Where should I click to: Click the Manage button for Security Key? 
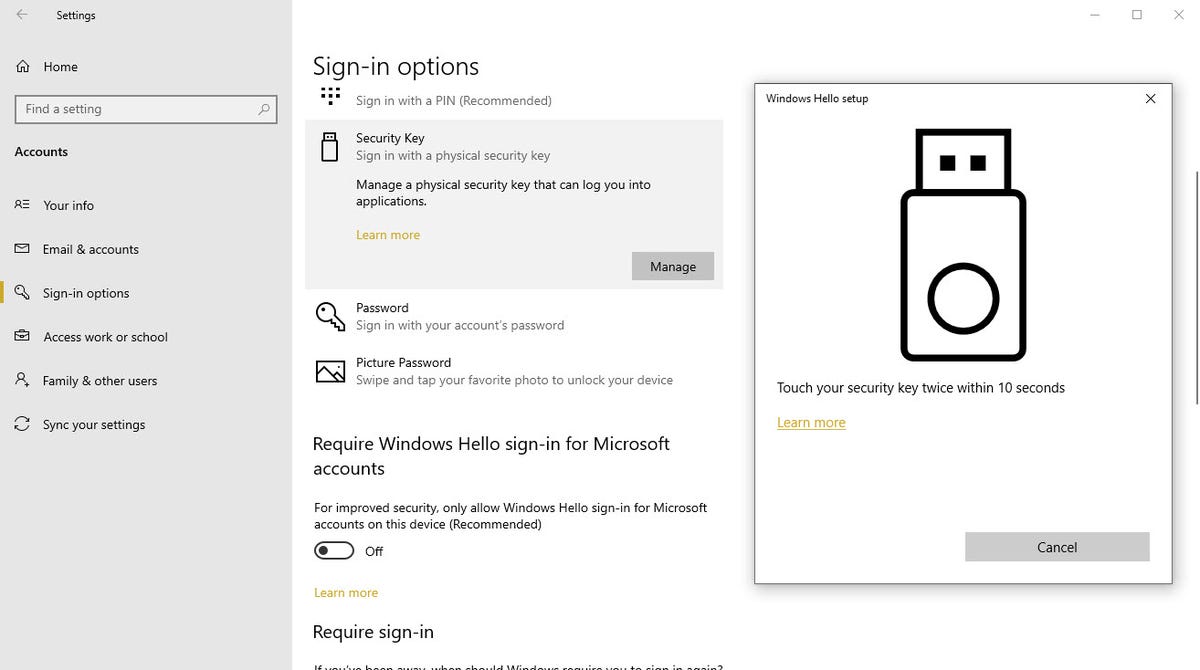click(x=673, y=266)
